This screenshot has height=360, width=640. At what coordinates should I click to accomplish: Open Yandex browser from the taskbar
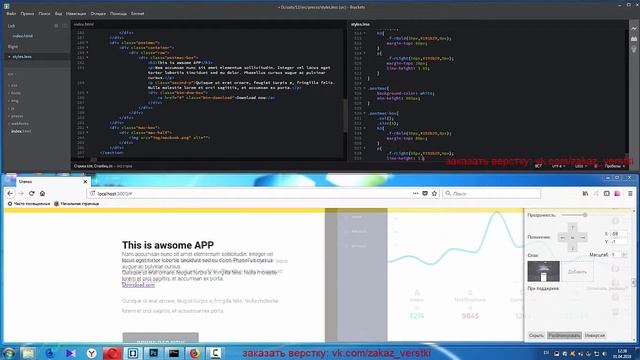[x=91, y=353]
